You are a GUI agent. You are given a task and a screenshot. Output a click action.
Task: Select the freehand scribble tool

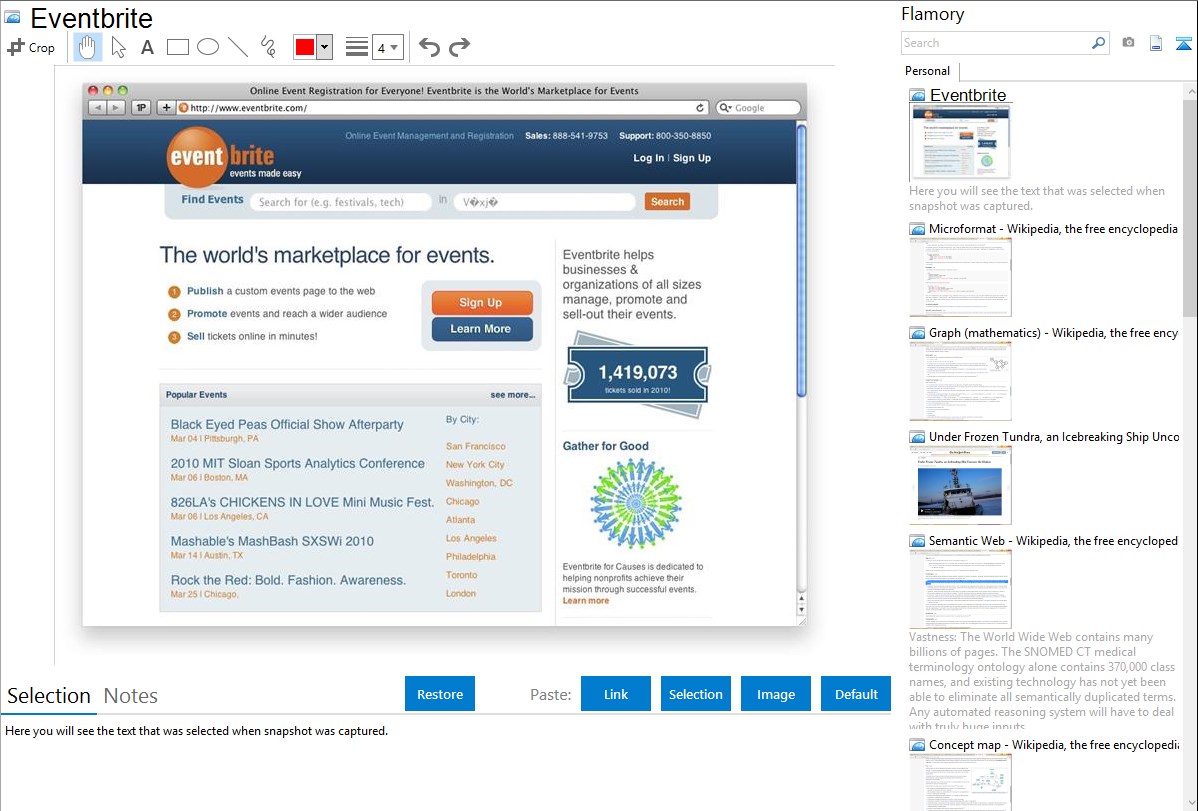click(268, 47)
